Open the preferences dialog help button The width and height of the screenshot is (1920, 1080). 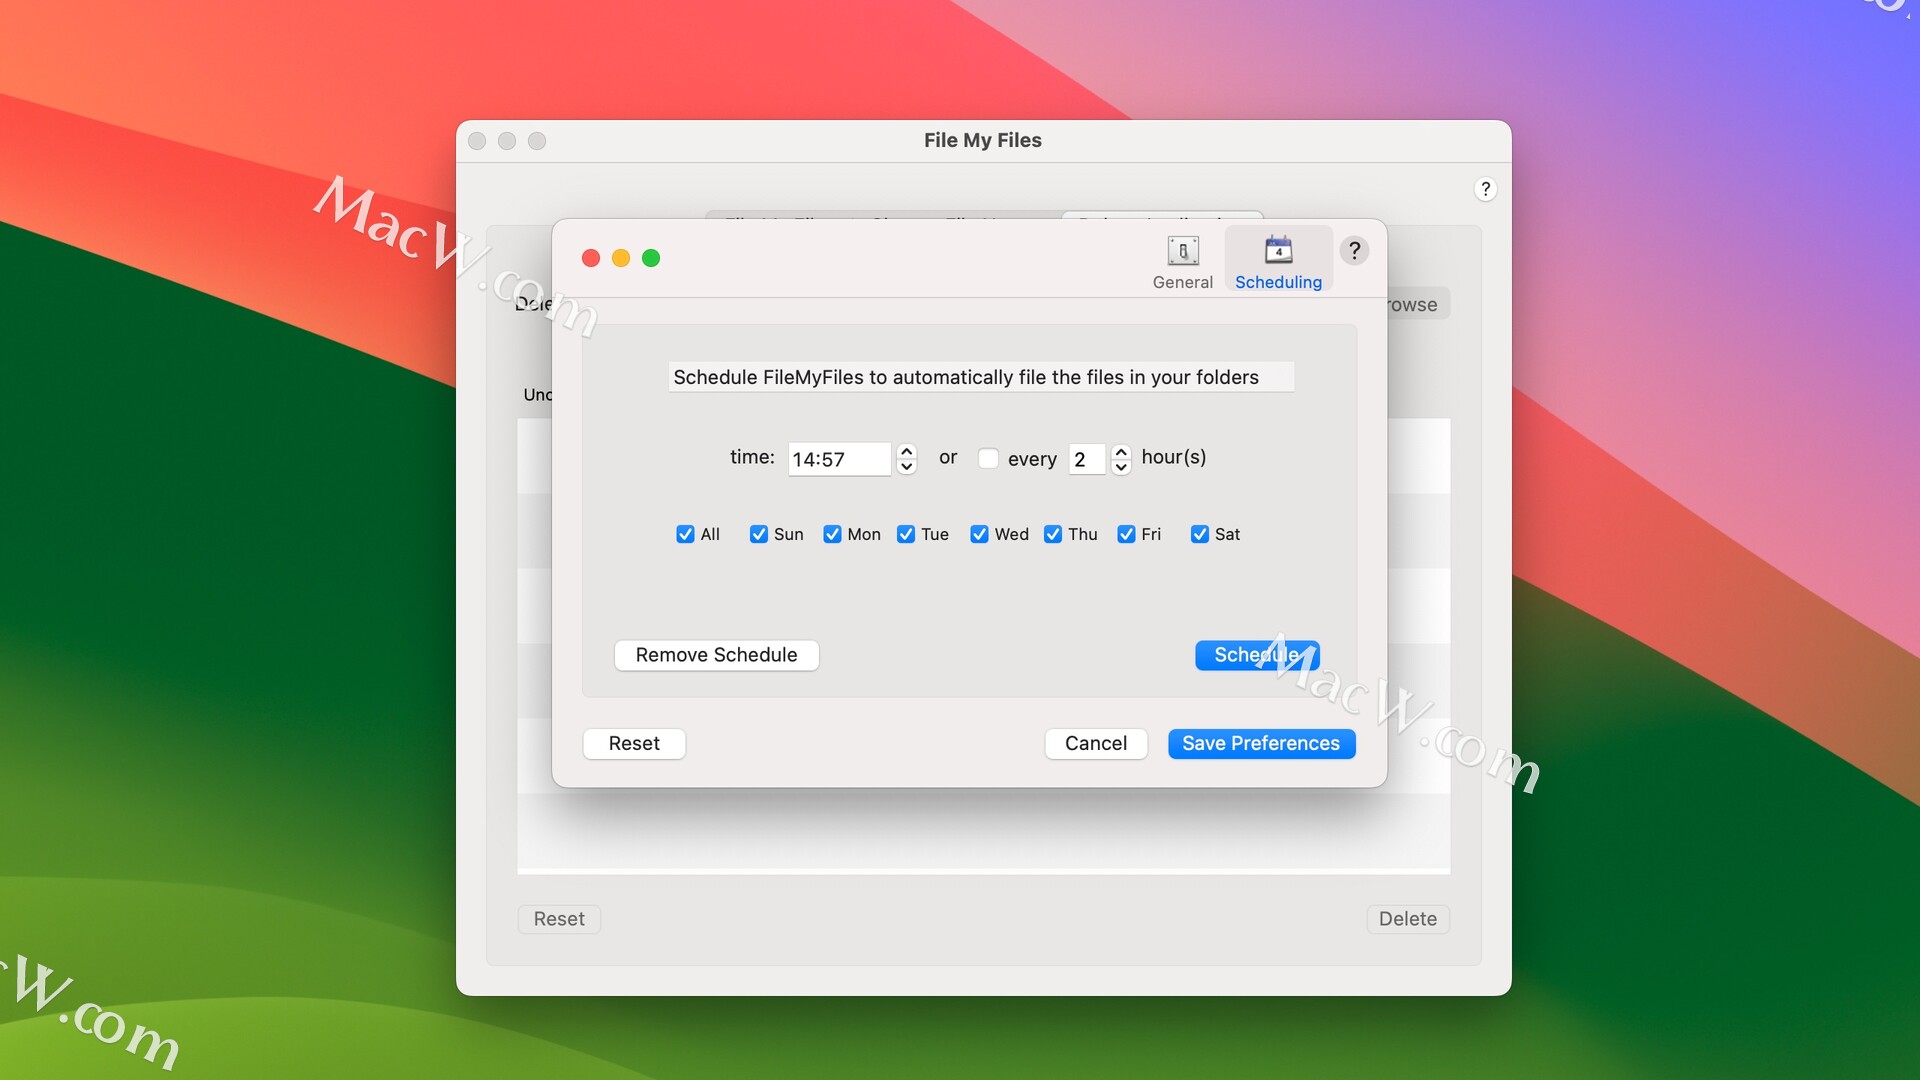[1354, 250]
